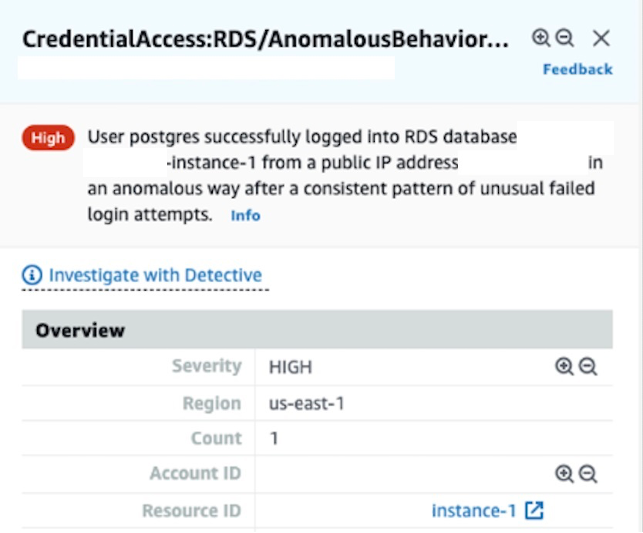Open the Feedback link
Viewport: 643px width, 533px height.
(577, 69)
